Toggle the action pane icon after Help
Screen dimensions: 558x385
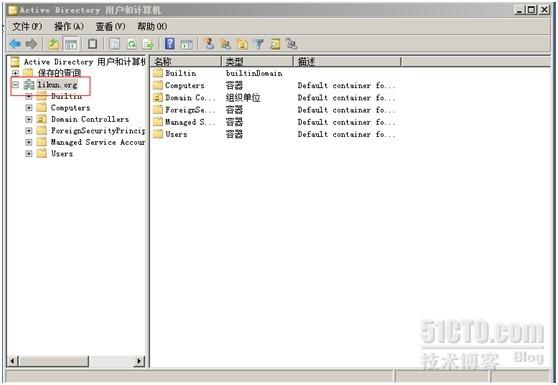186,44
